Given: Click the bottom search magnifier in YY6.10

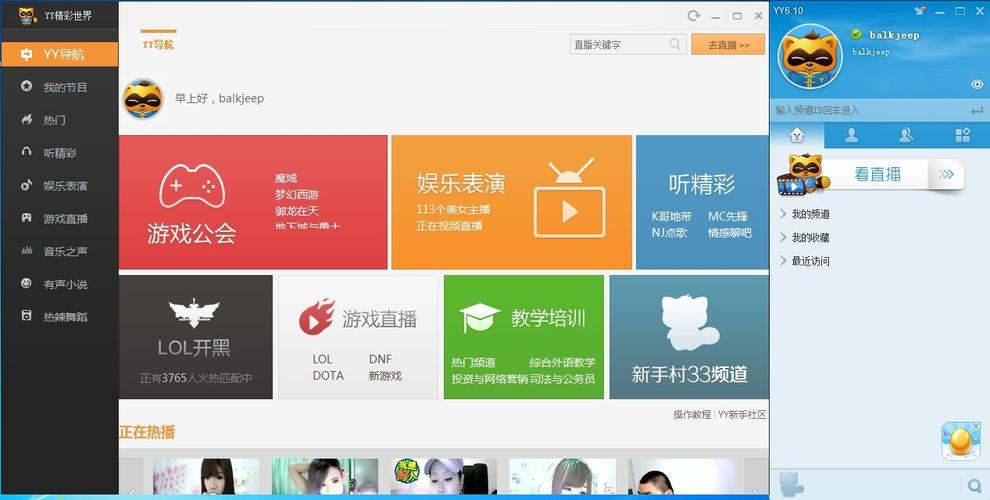Looking at the screenshot, I should [x=974, y=485].
